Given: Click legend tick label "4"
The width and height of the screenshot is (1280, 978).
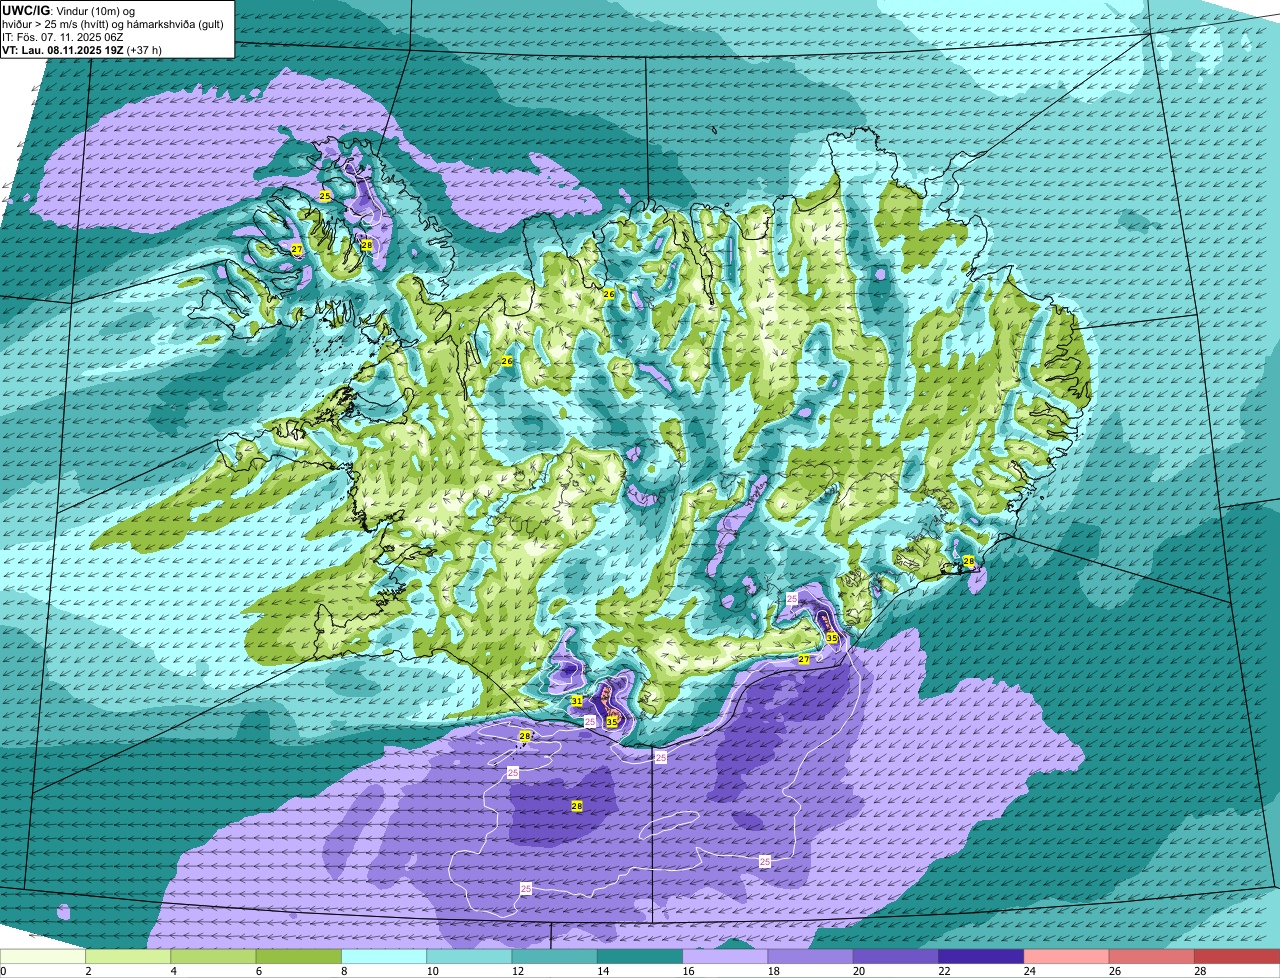Looking at the screenshot, I should pyautogui.click(x=173, y=971).
